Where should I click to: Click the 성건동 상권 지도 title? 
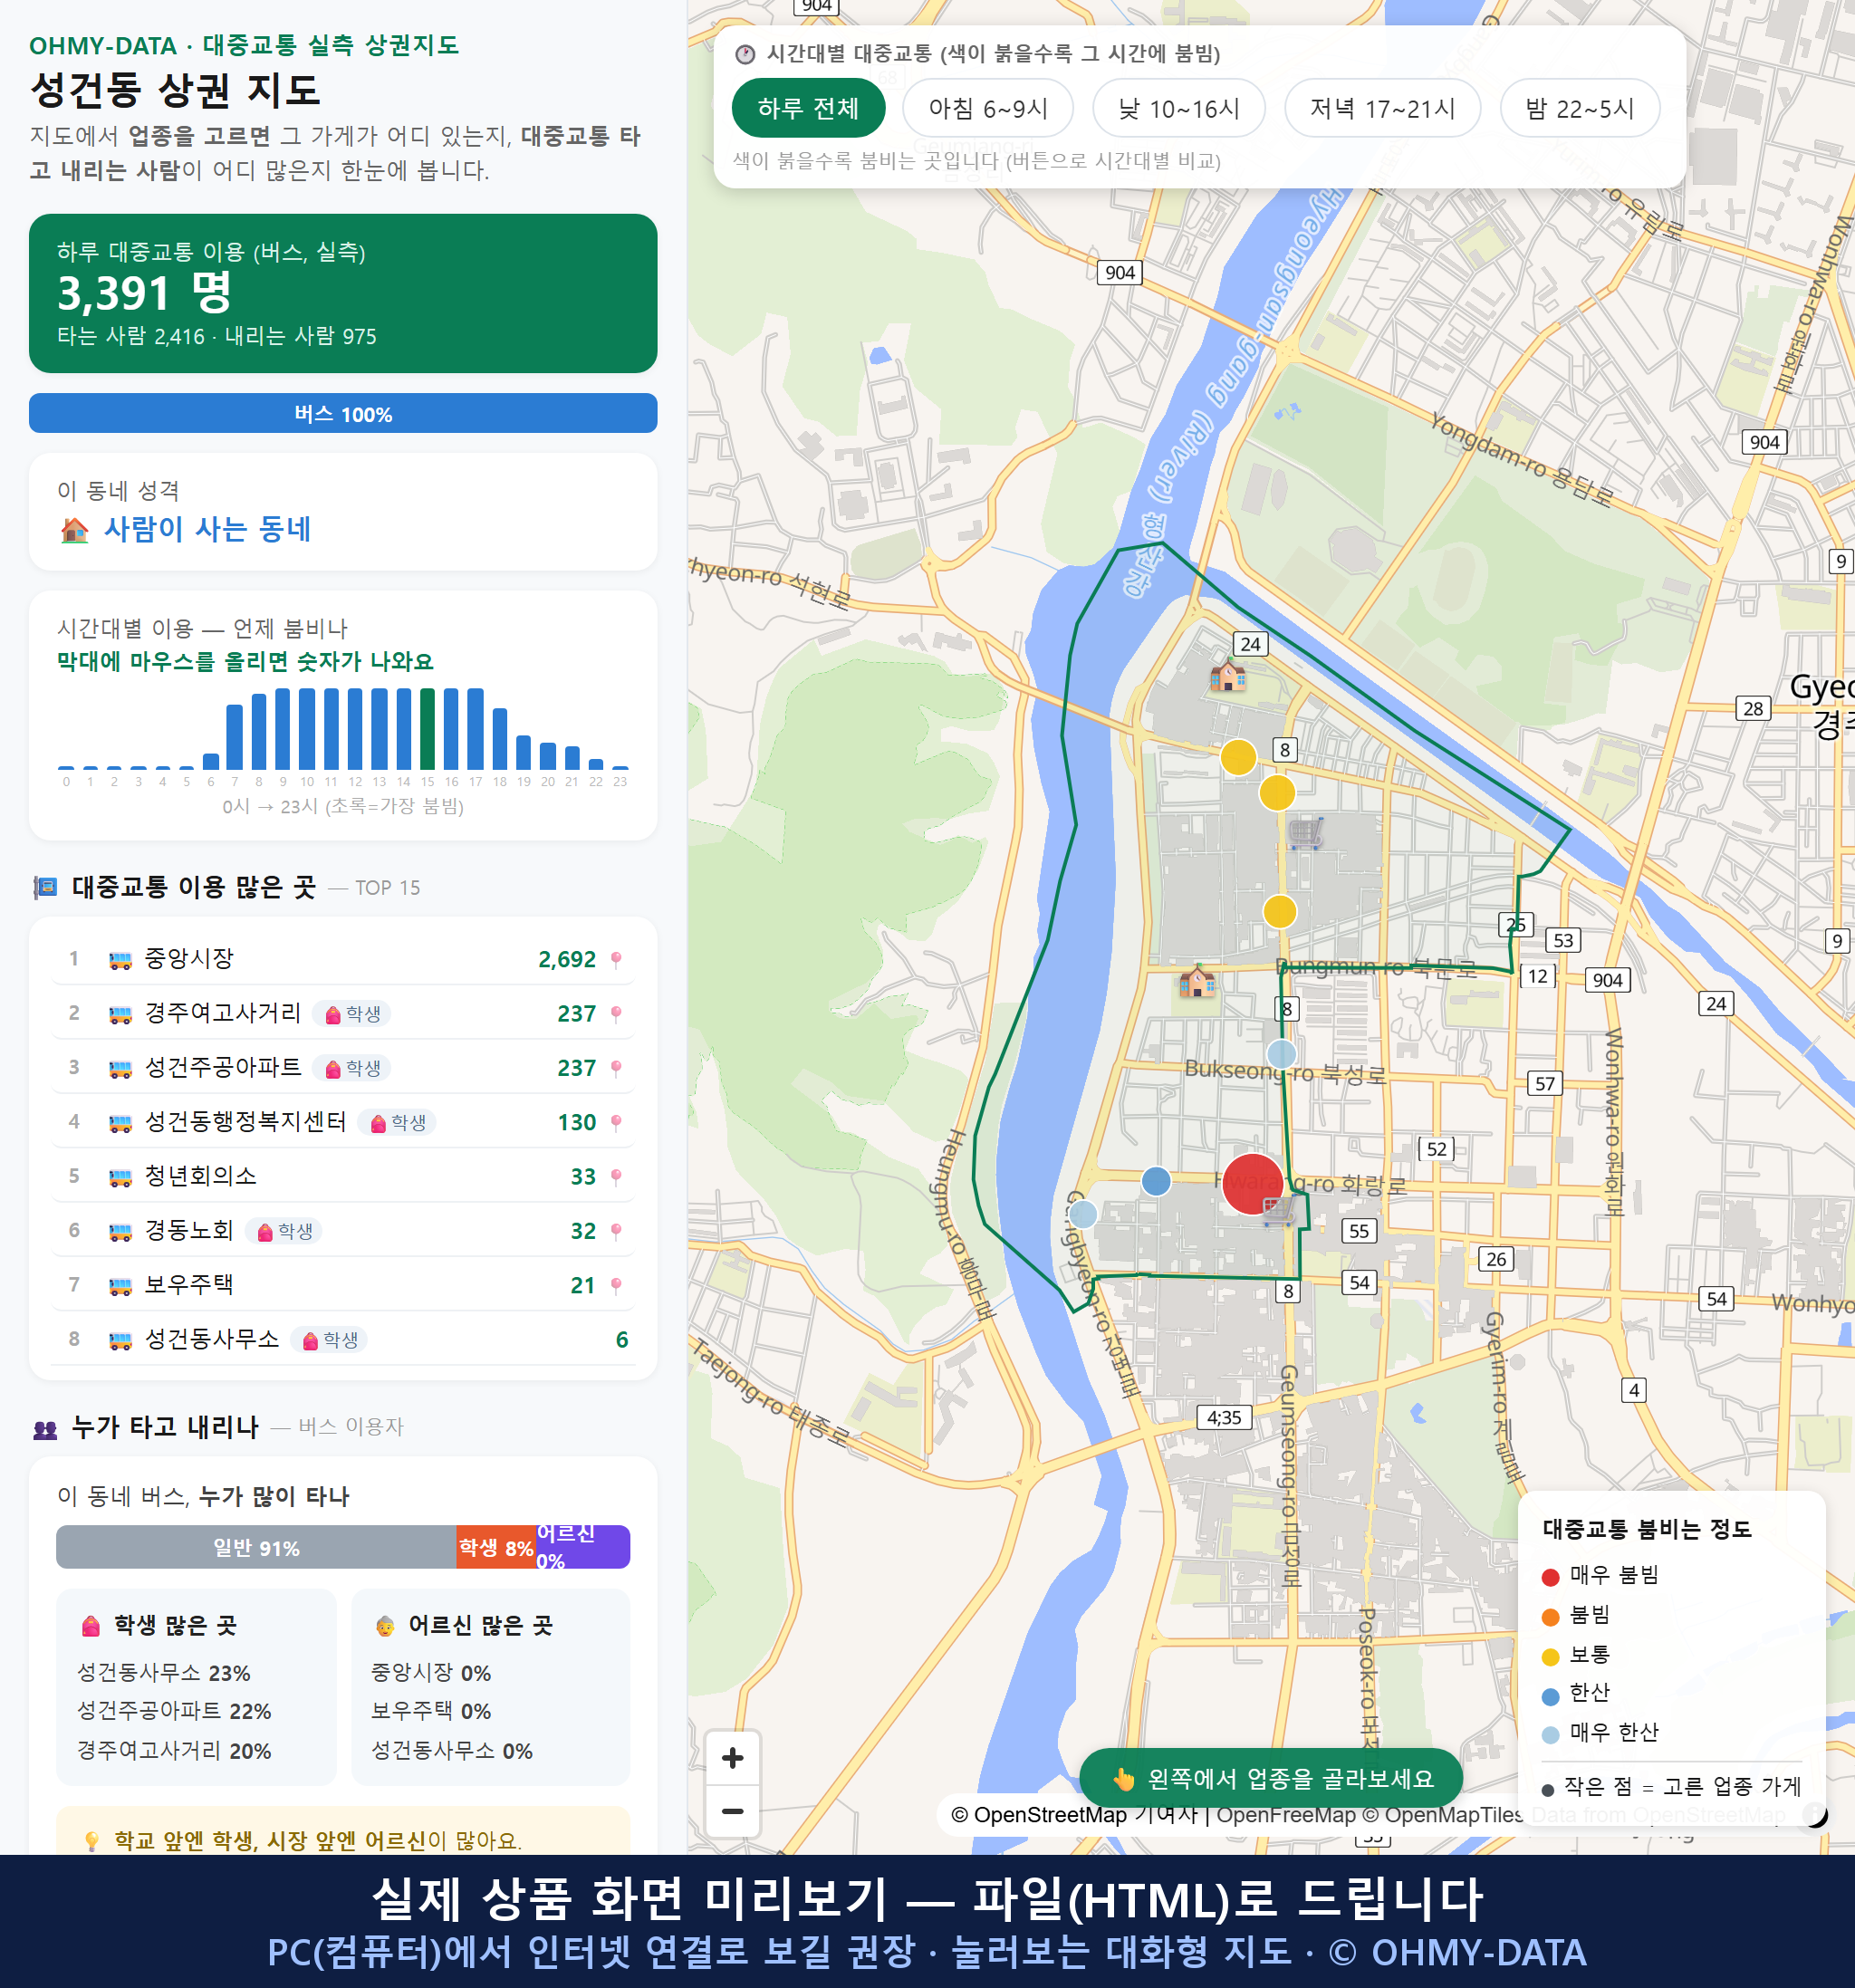(x=175, y=90)
